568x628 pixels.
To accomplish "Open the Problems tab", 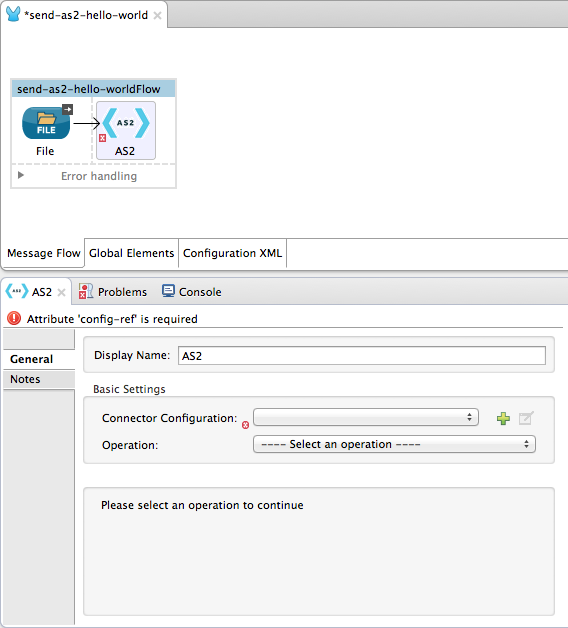I will (113, 292).
